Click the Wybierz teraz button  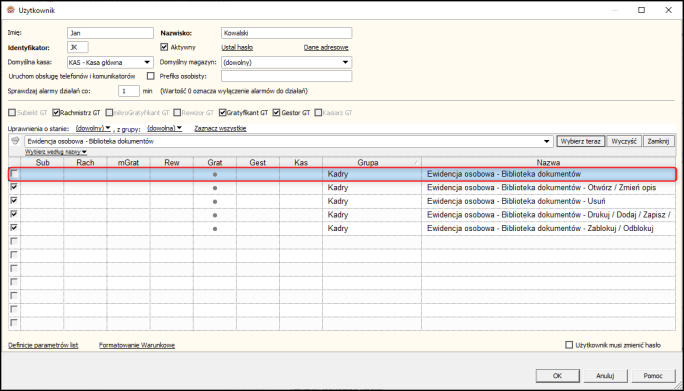581,141
